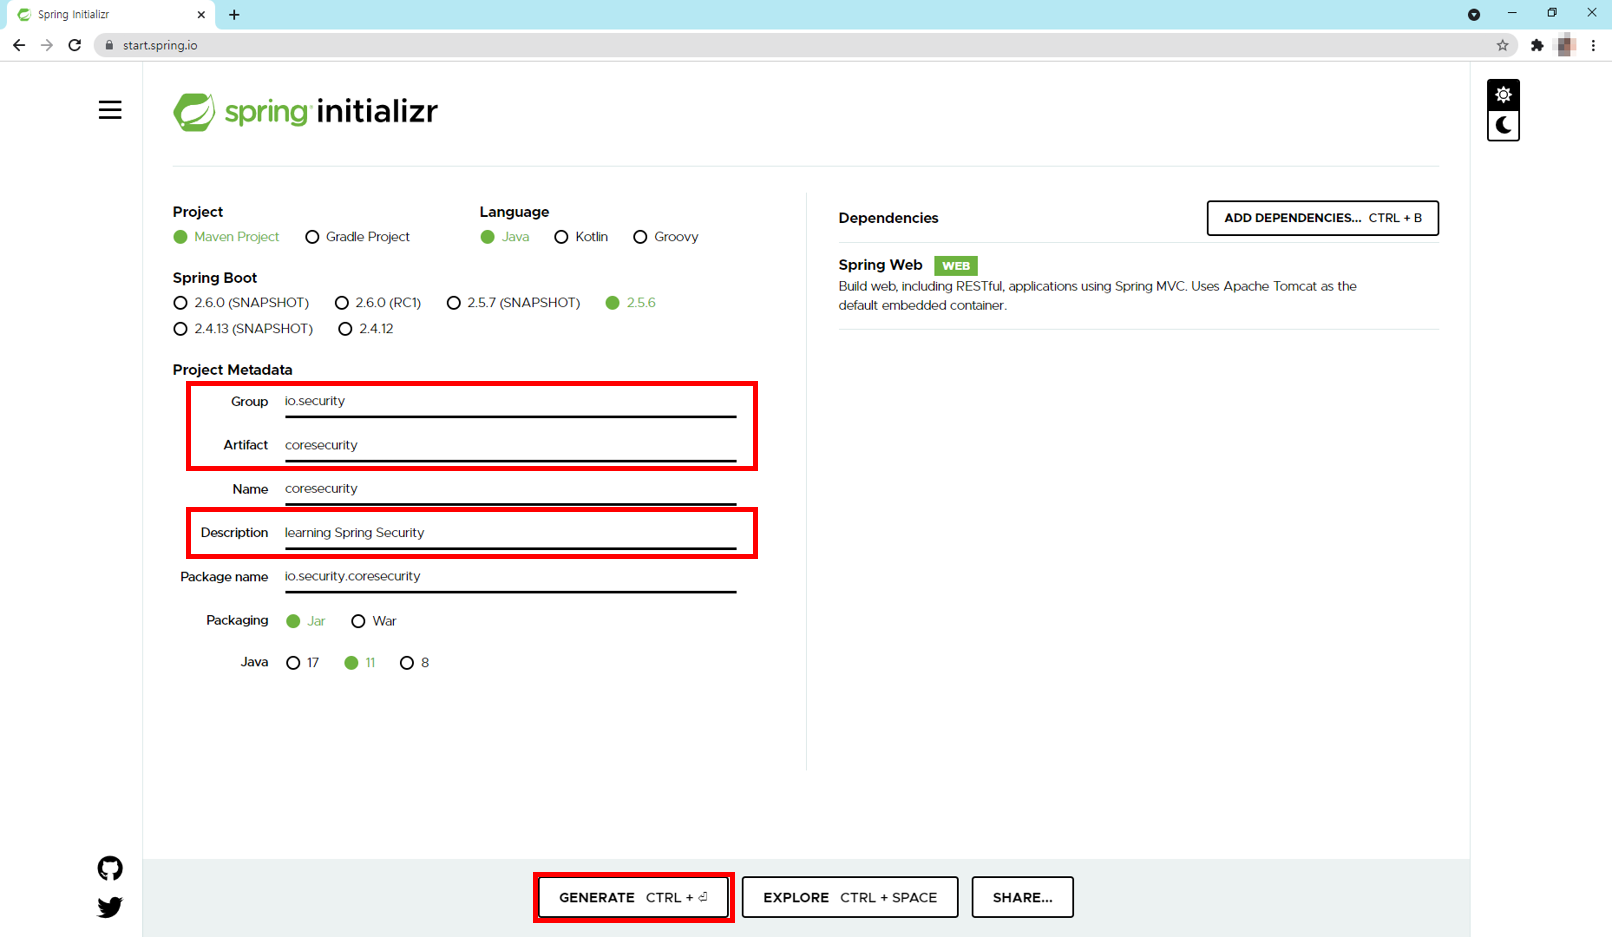Open browser extensions puzzle icon
This screenshot has height=937, width=1612.
tap(1537, 45)
